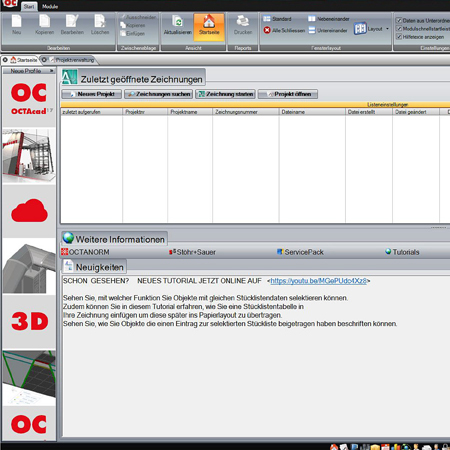
Task: Sort by Datei geändert column header
Action: pos(416,112)
